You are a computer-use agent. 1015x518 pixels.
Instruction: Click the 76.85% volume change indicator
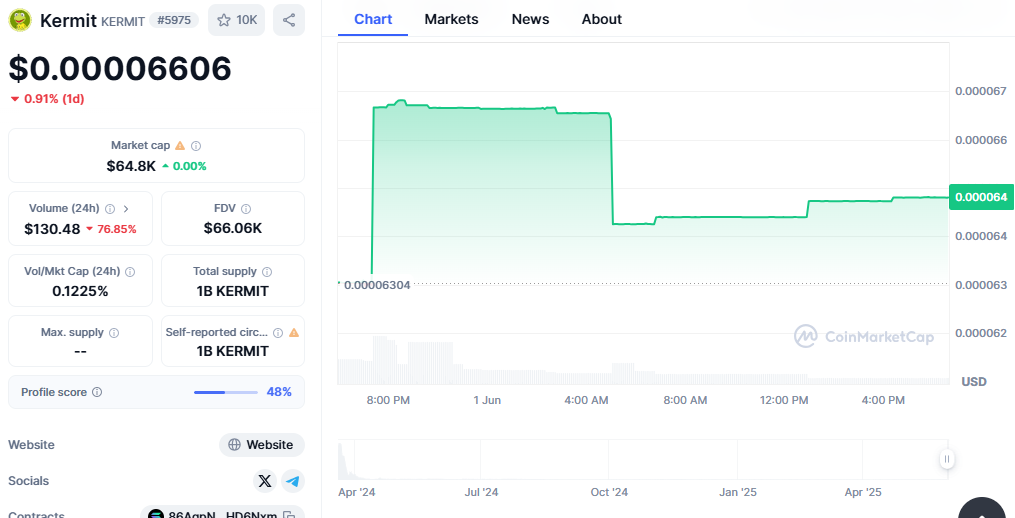[x=111, y=229]
